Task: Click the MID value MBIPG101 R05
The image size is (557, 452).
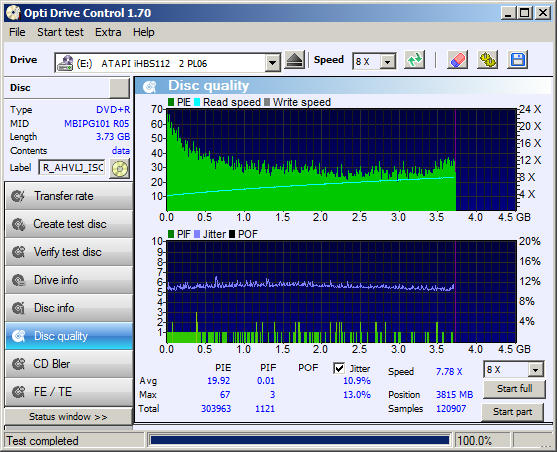Action: [x=97, y=124]
